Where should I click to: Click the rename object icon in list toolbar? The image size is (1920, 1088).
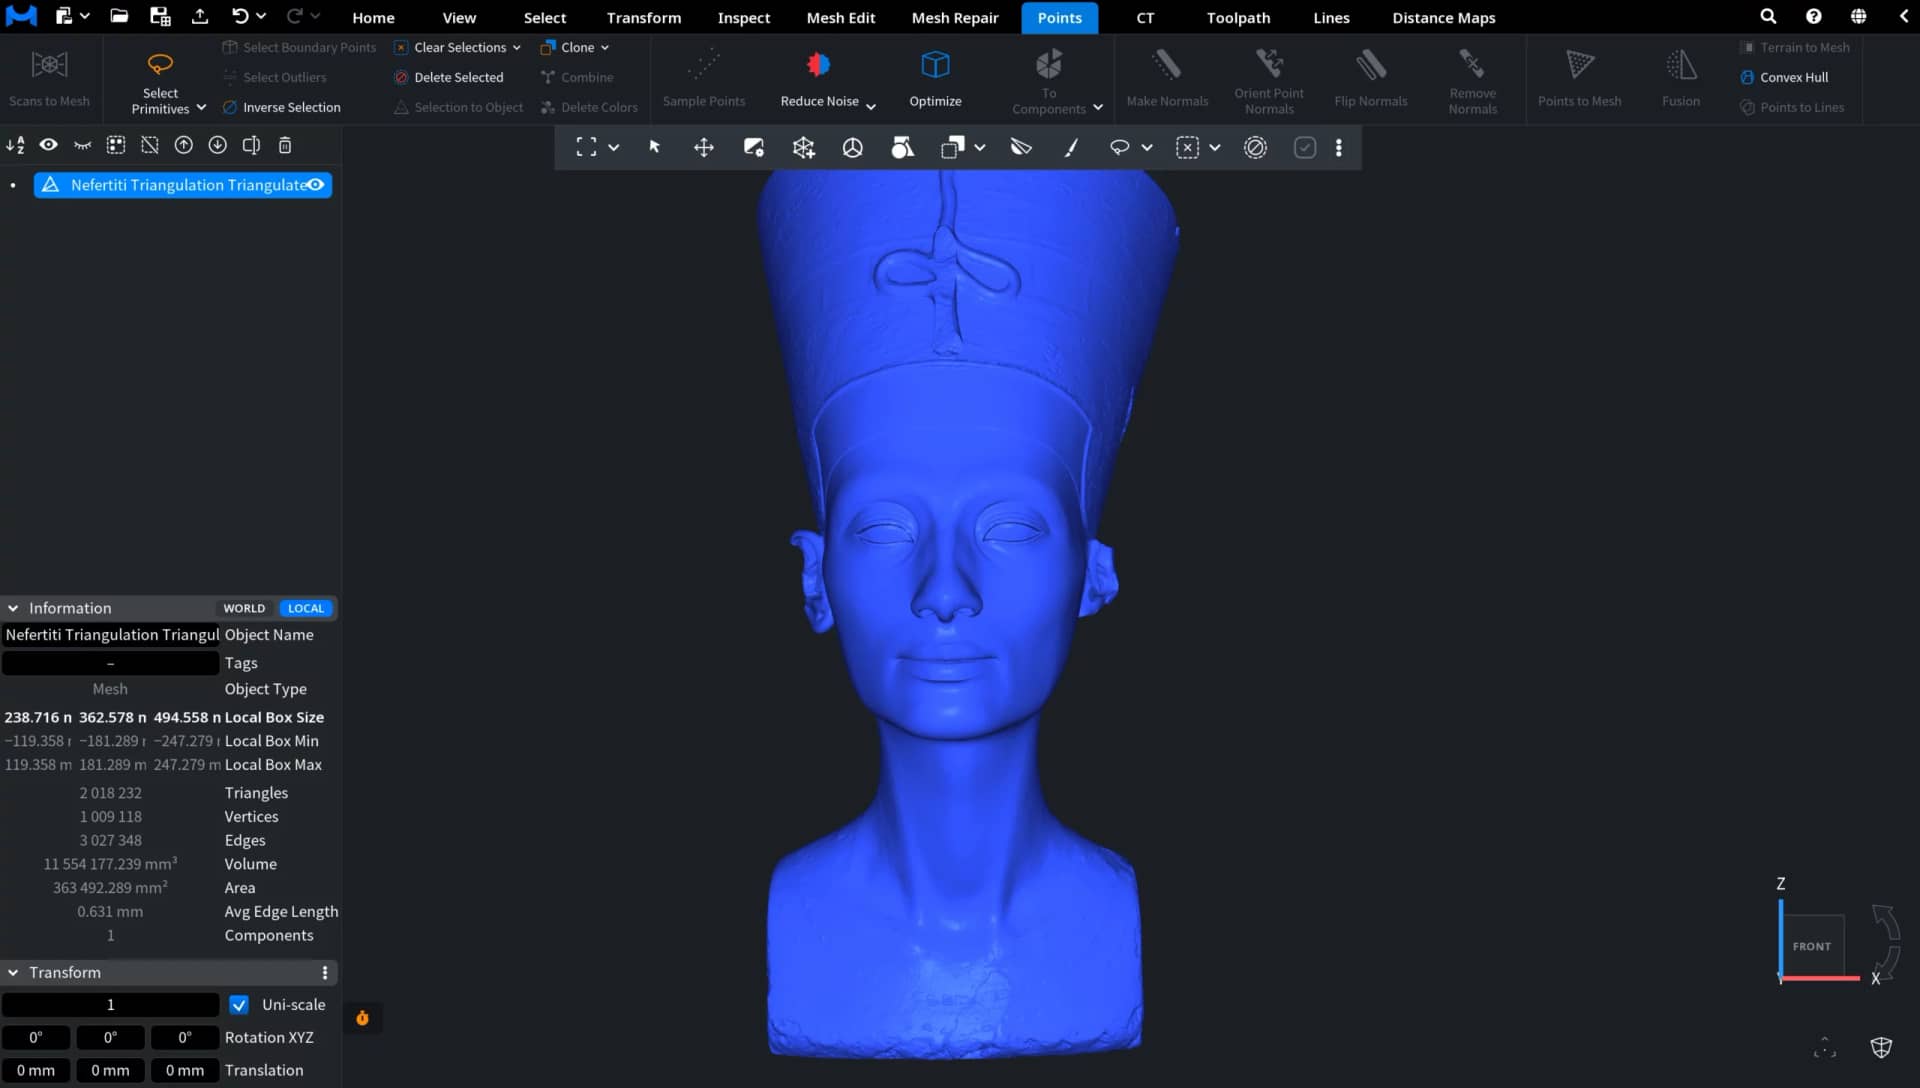(251, 145)
